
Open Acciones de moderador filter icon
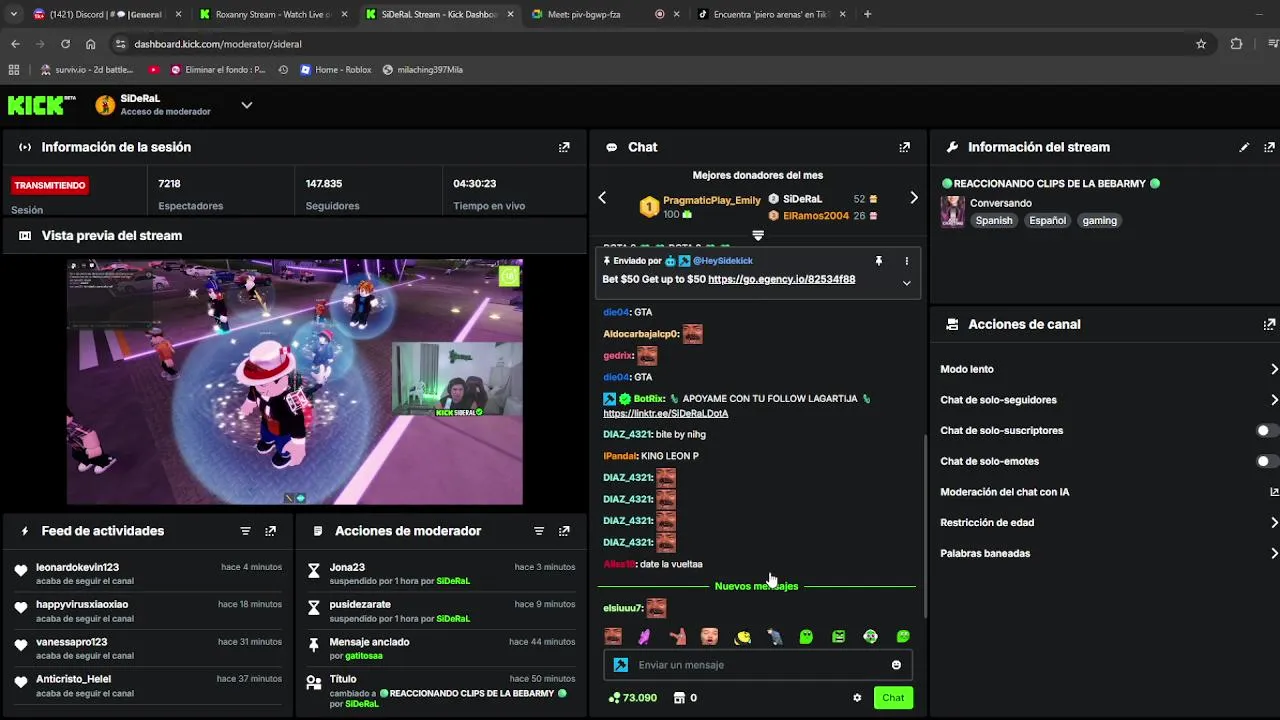tap(539, 531)
